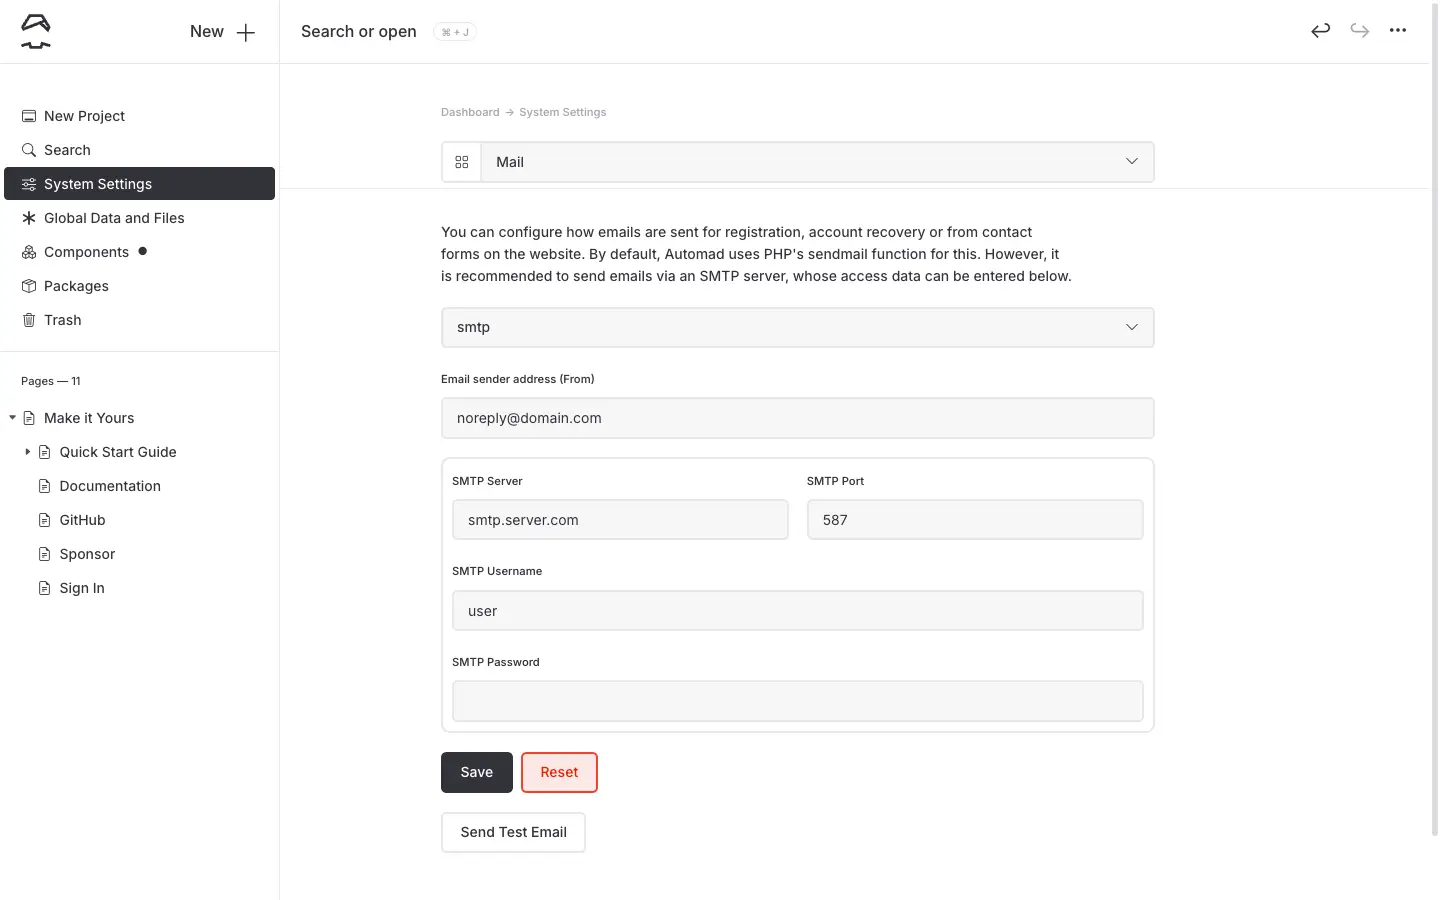Expand the Quick Start Guide tree item
The height and width of the screenshot is (900, 1440).
(28, 452)
